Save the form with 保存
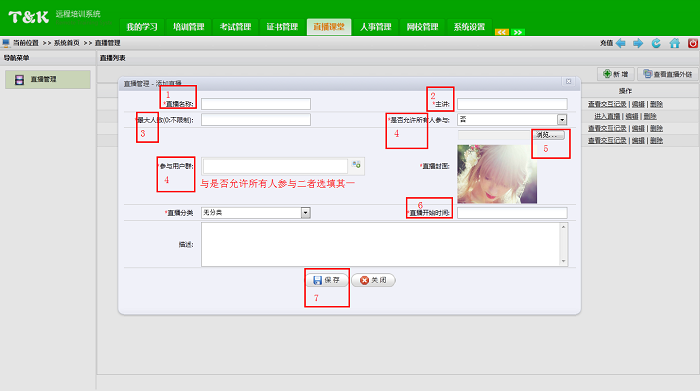The width and height of the screenshot is (700, 391). pos(327,280)
